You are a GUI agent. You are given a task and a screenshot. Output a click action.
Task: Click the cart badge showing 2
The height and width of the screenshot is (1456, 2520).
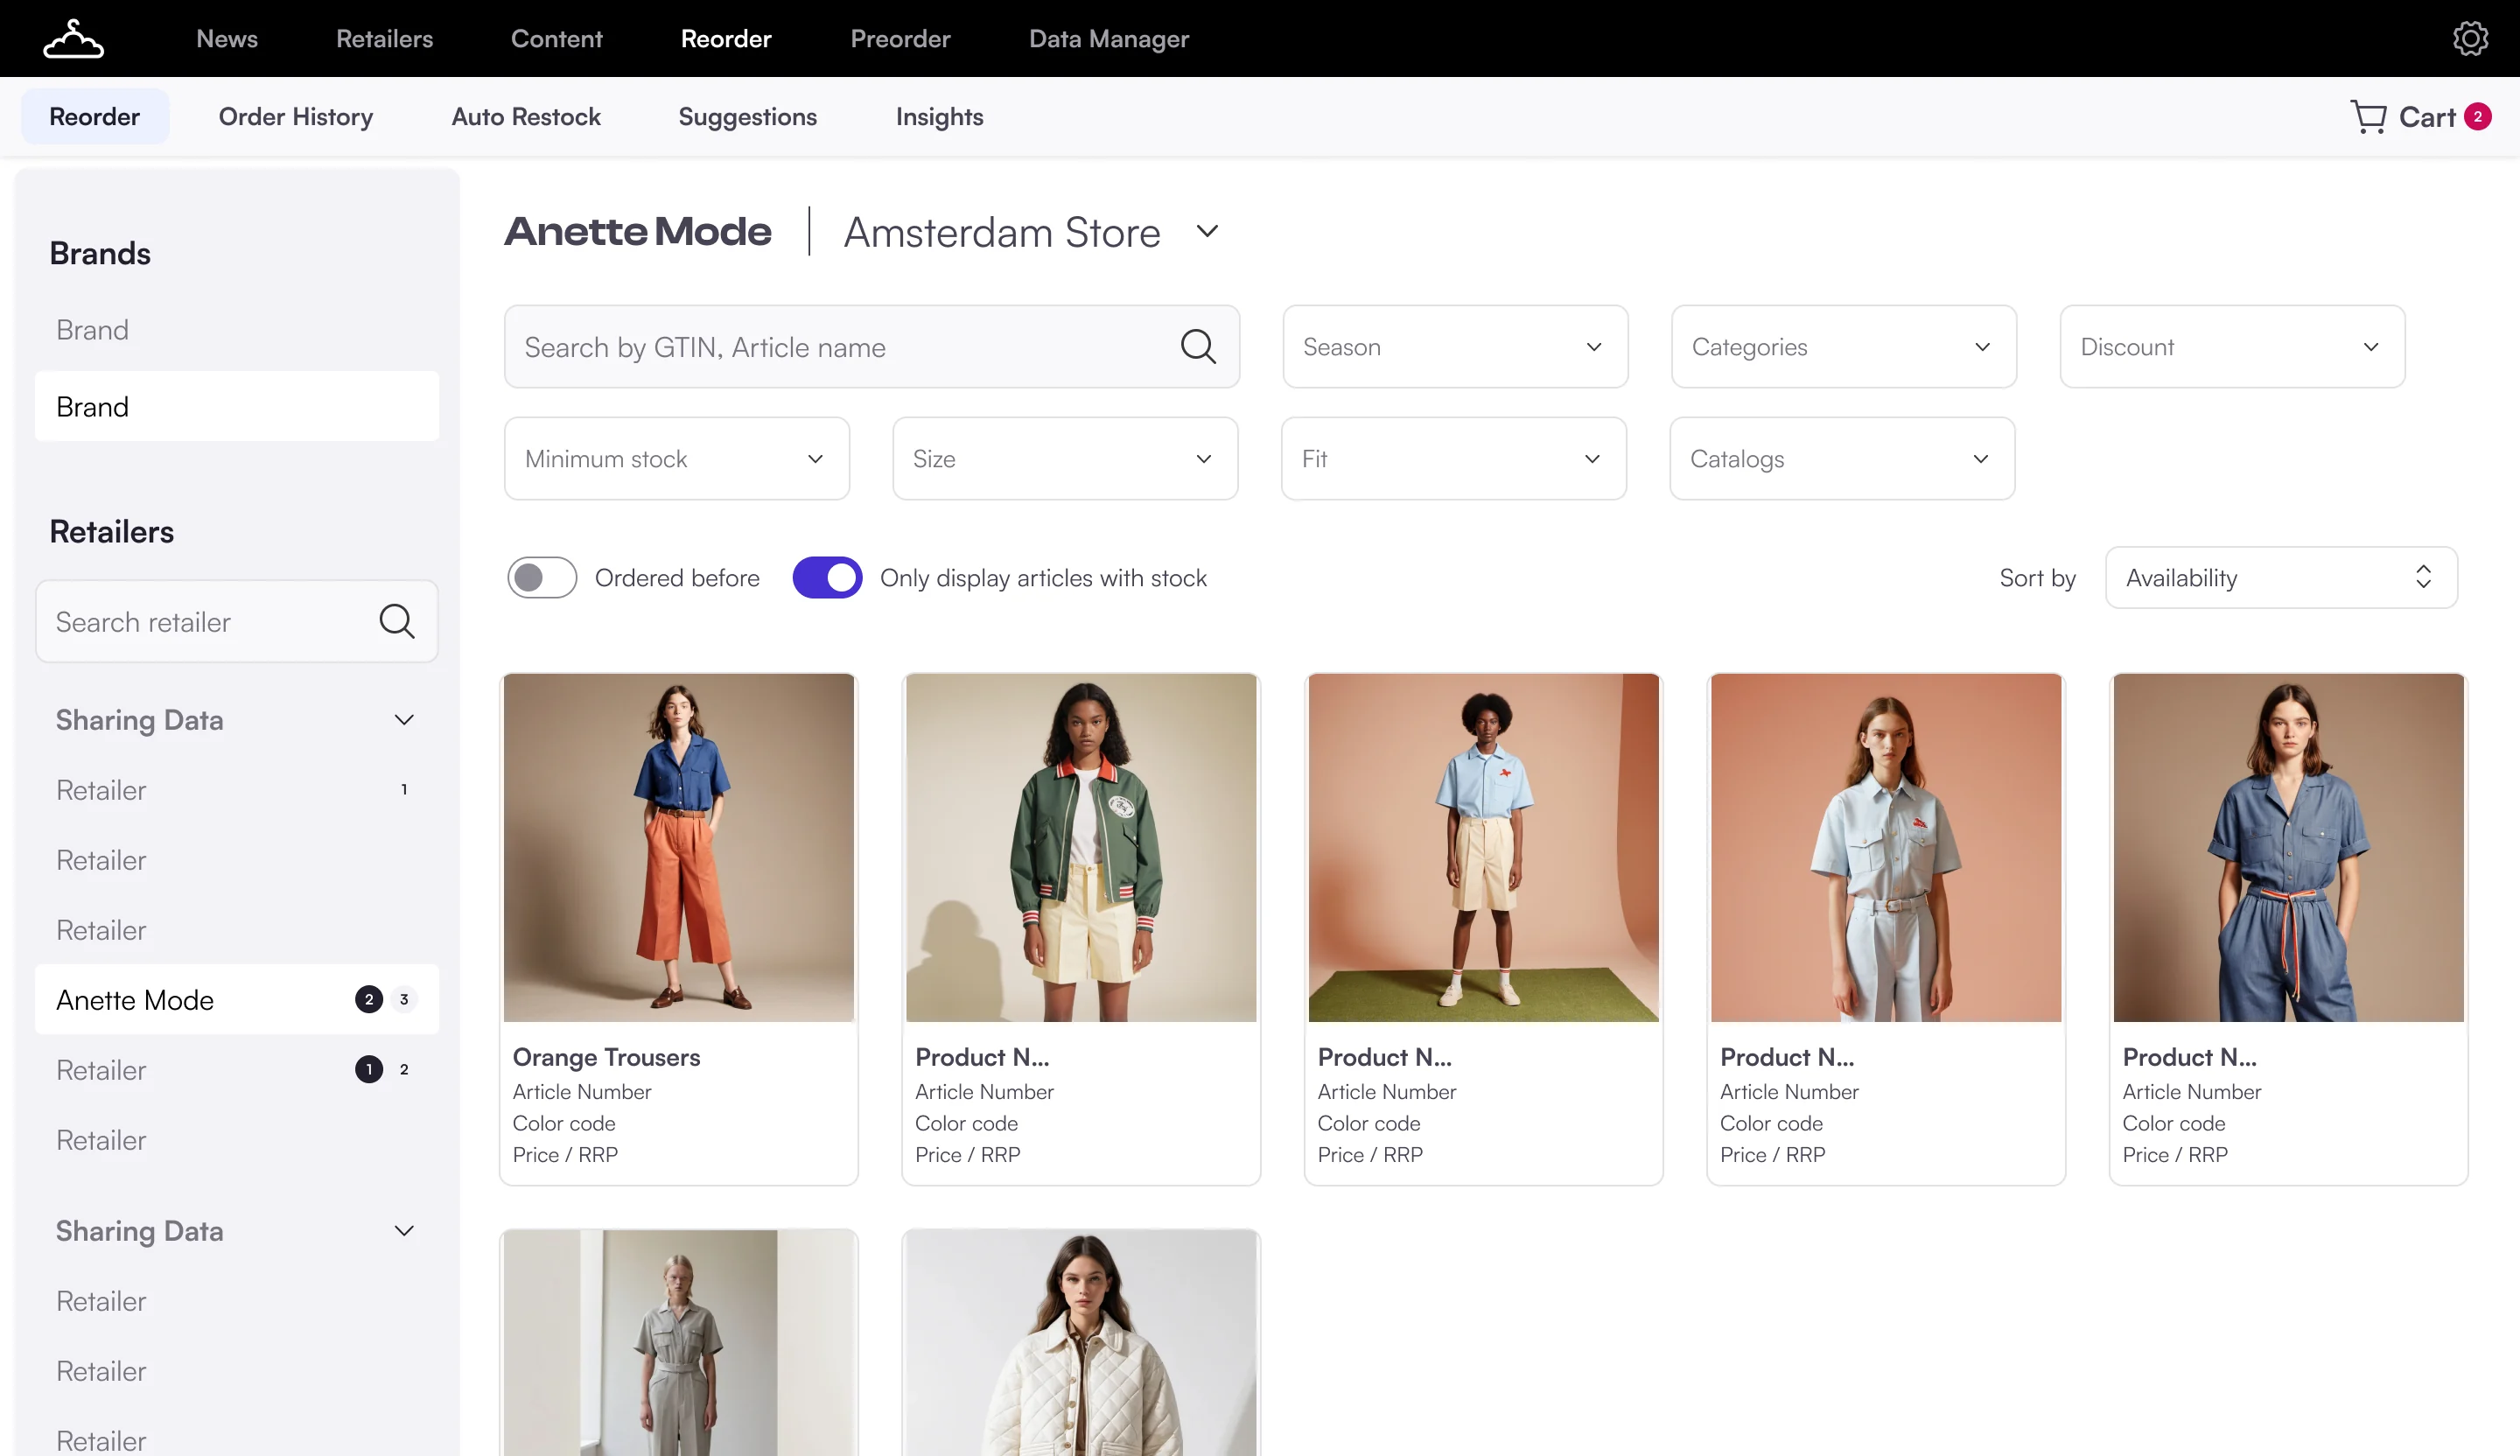coord(2477,117)
